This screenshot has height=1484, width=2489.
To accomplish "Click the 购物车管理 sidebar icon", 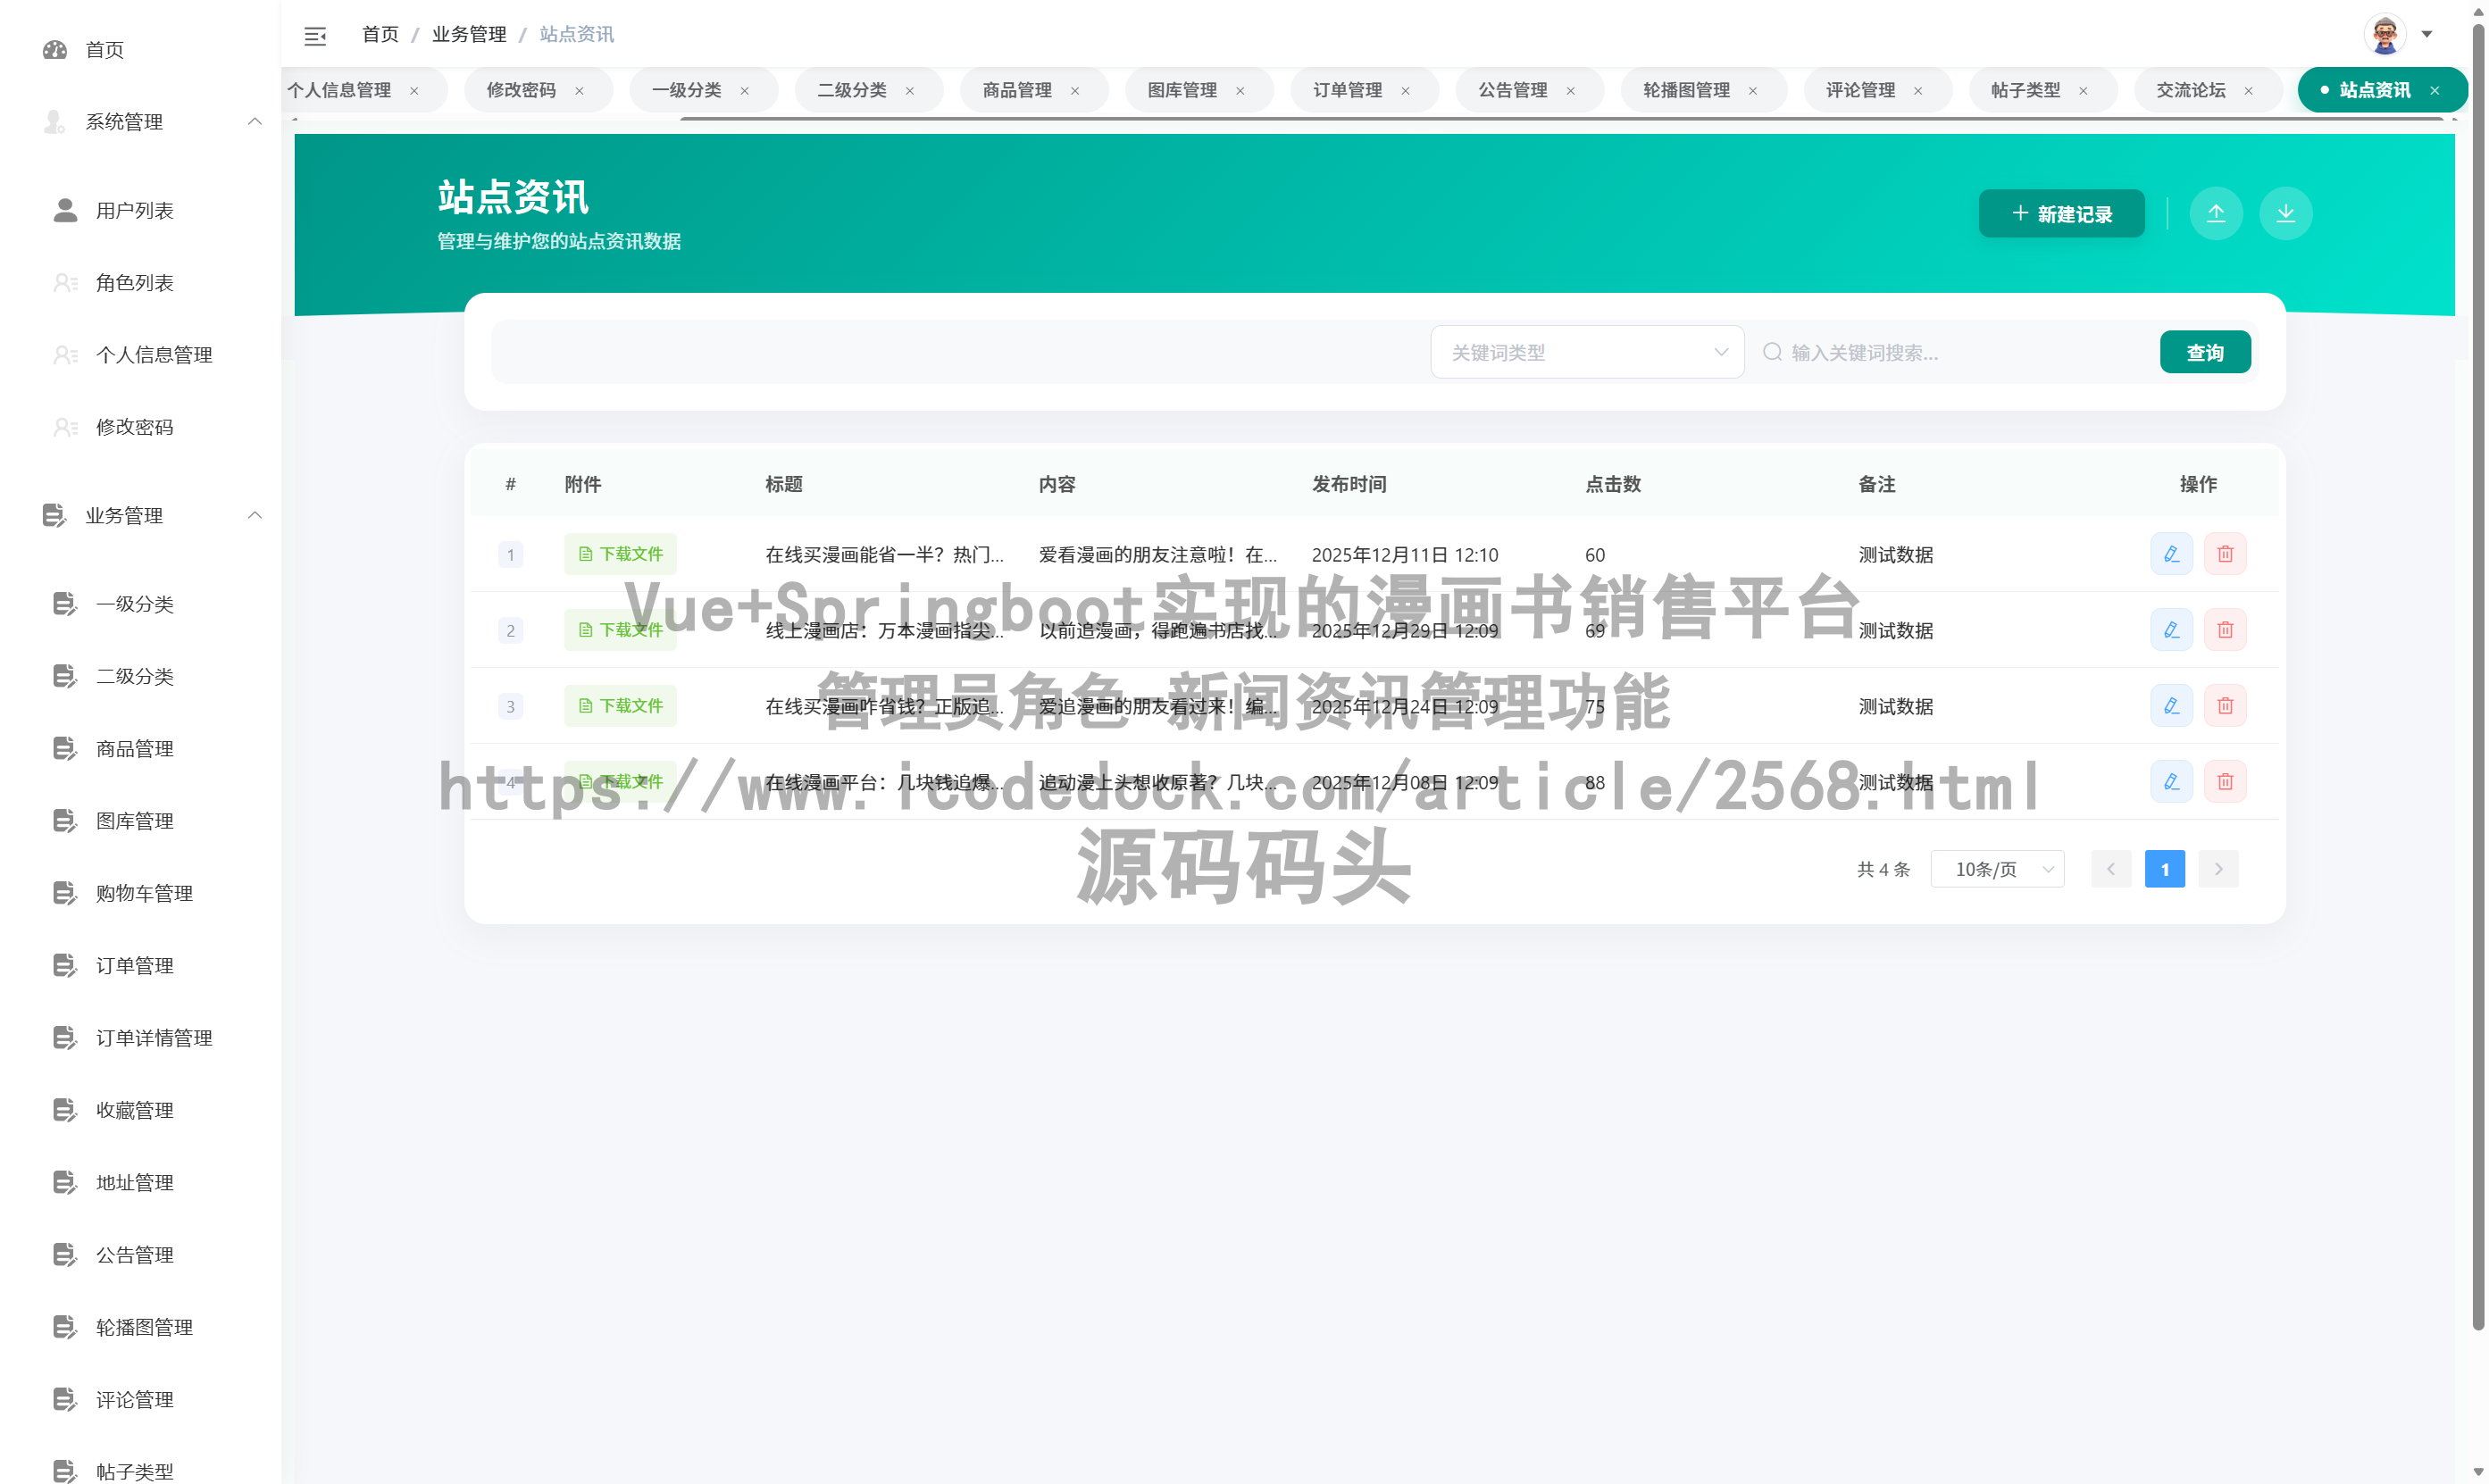I will coord(64,893).
